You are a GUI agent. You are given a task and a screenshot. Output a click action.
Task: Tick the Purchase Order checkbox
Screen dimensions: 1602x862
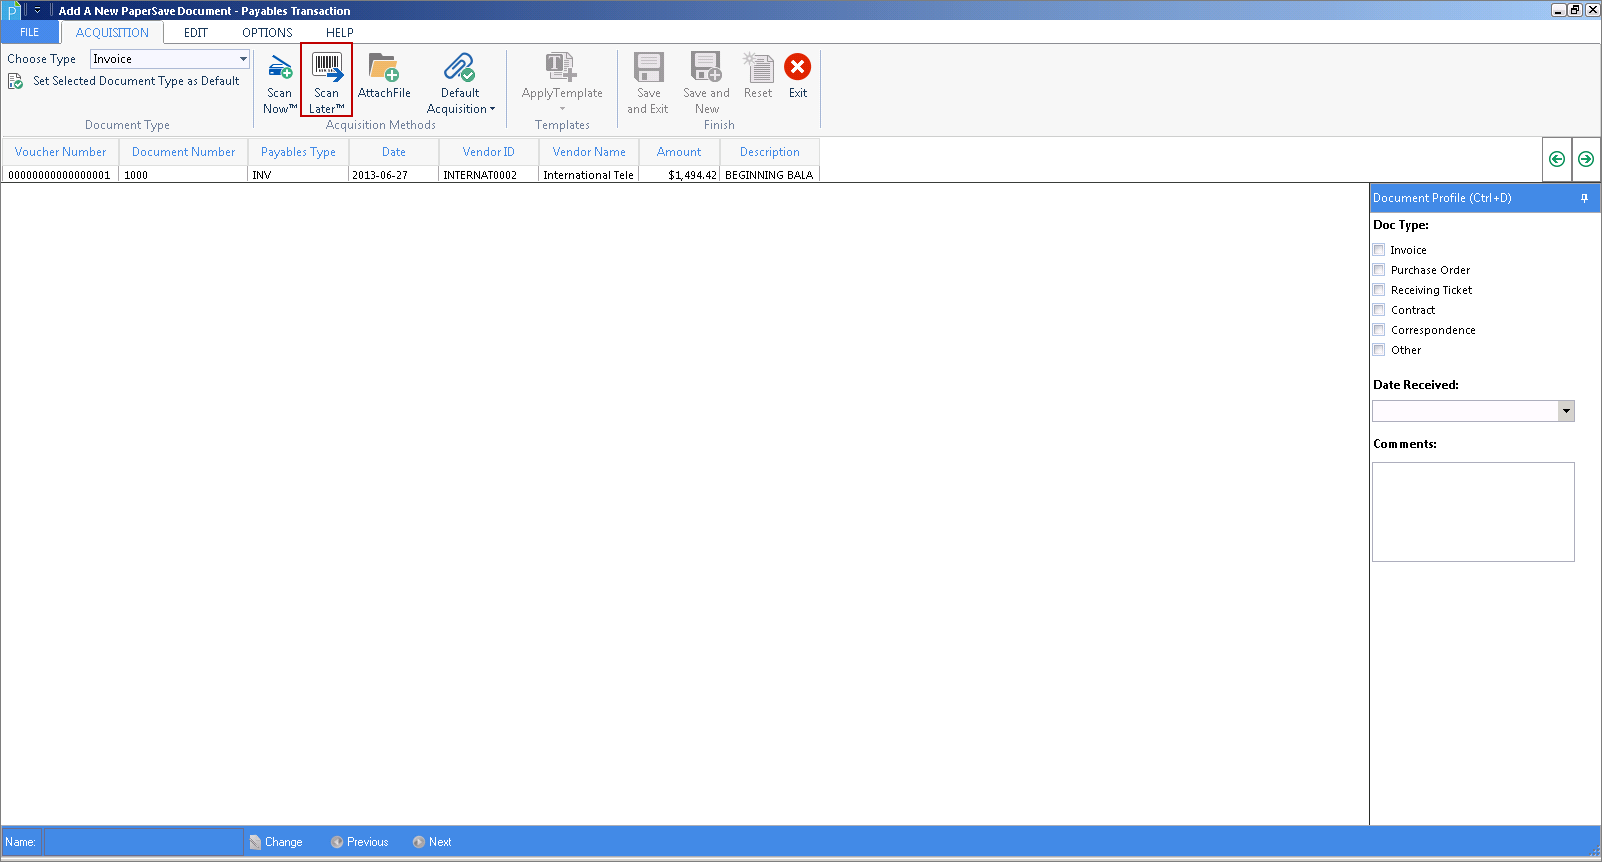pos(1379,270)
